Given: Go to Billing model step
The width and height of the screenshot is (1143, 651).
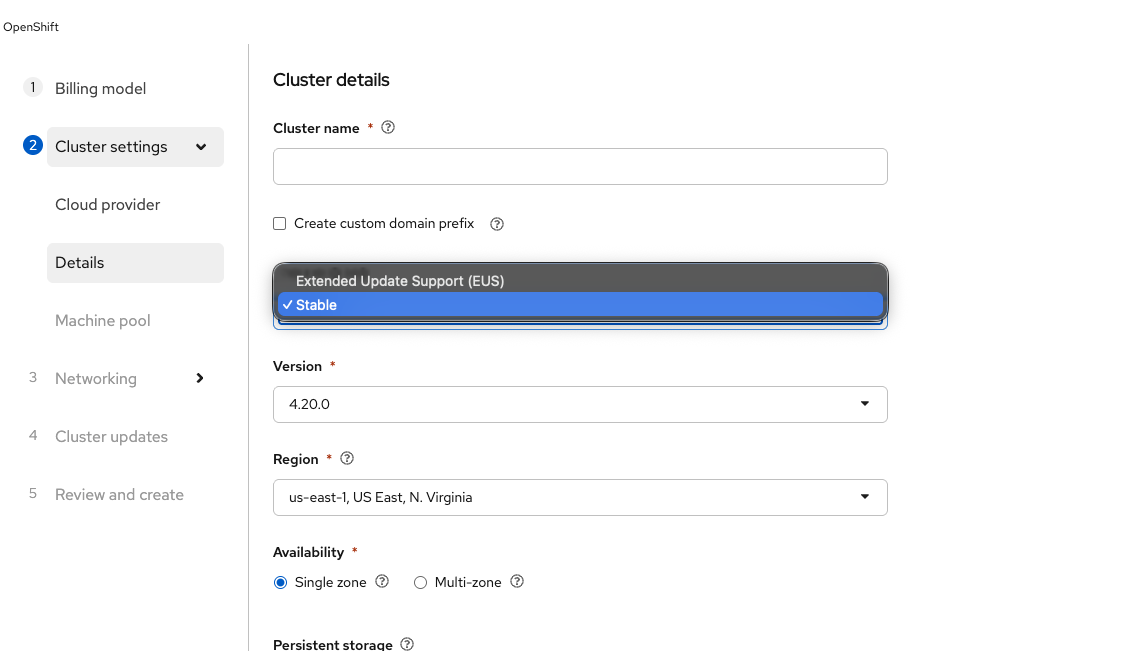Looking at the screenshot, I should (x=100, y=89).
